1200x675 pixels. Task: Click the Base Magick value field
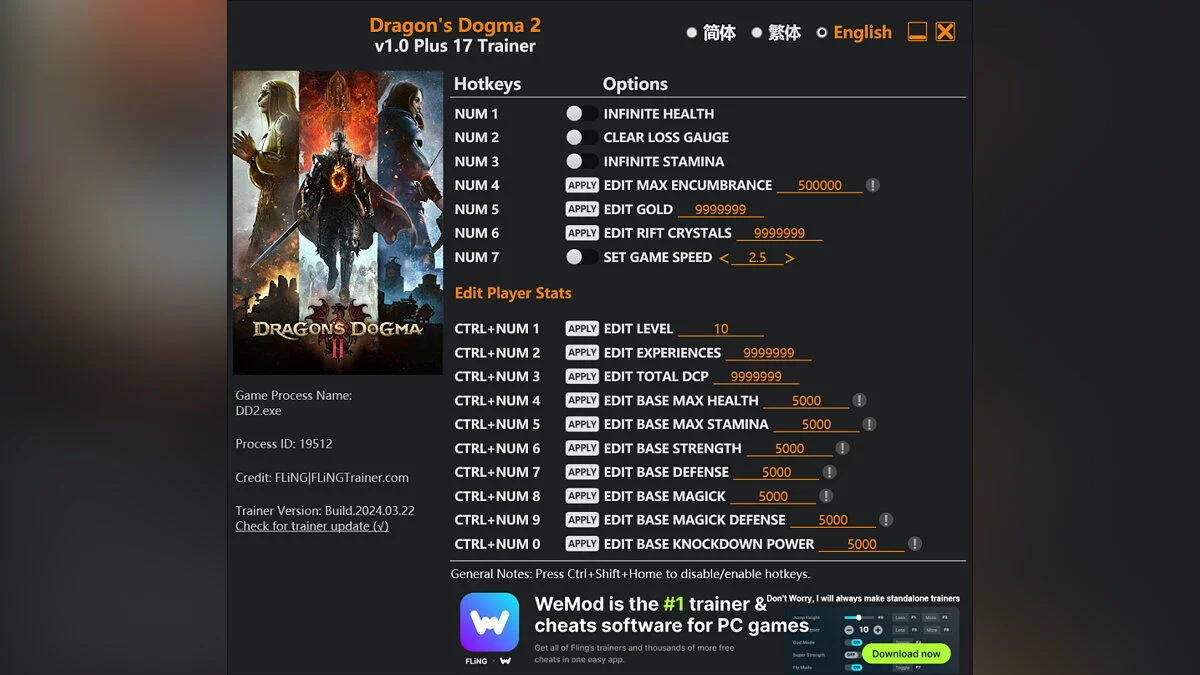[773, 496]
